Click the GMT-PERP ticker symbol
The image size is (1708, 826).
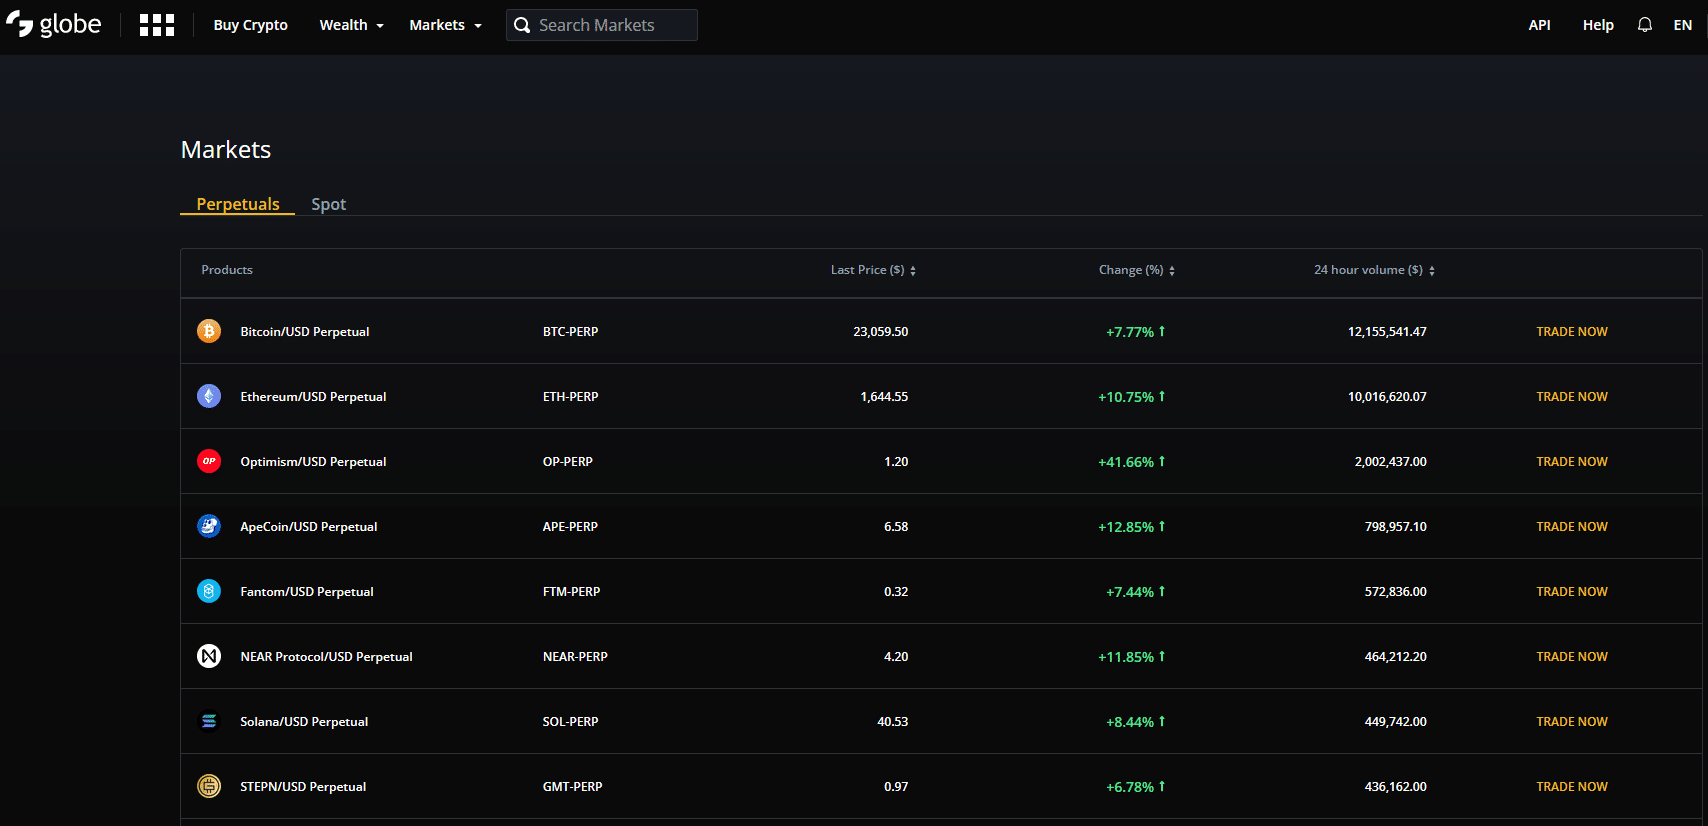coord(572,786)
